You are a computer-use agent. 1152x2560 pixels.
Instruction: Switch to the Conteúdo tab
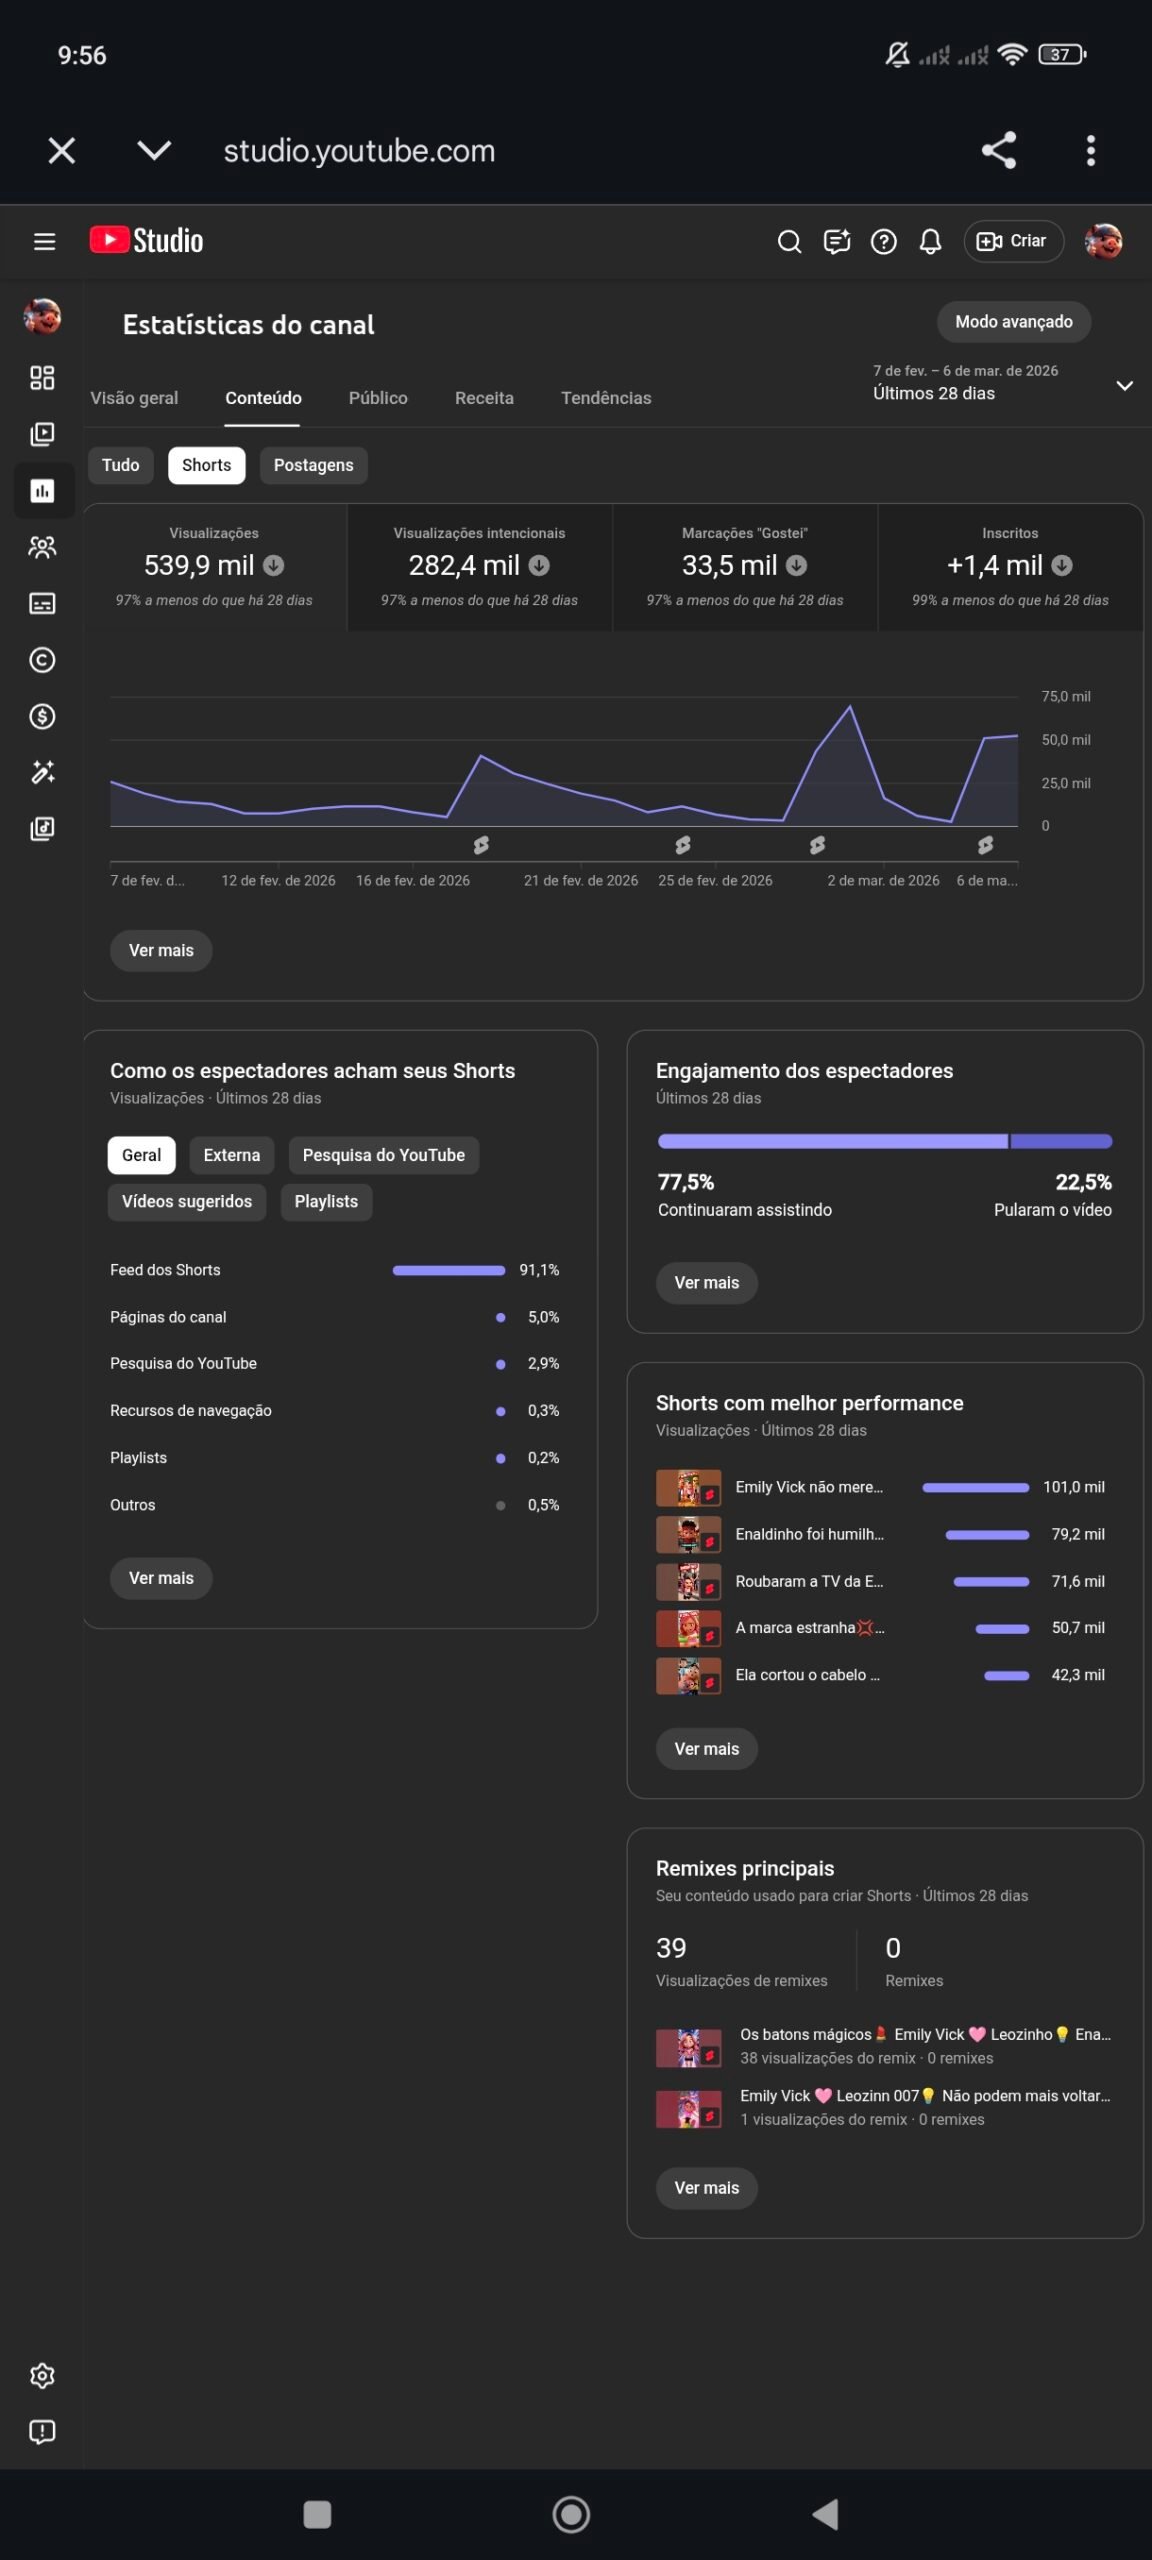[x=263, y=398]
